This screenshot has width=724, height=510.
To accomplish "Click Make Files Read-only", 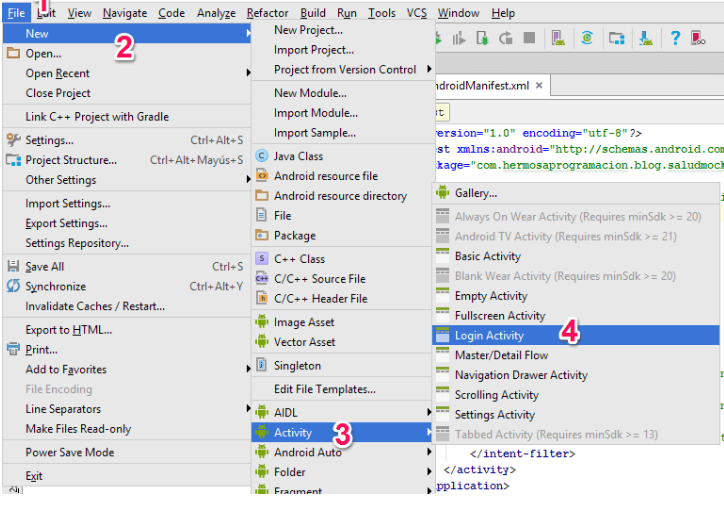I will (127, 428).
